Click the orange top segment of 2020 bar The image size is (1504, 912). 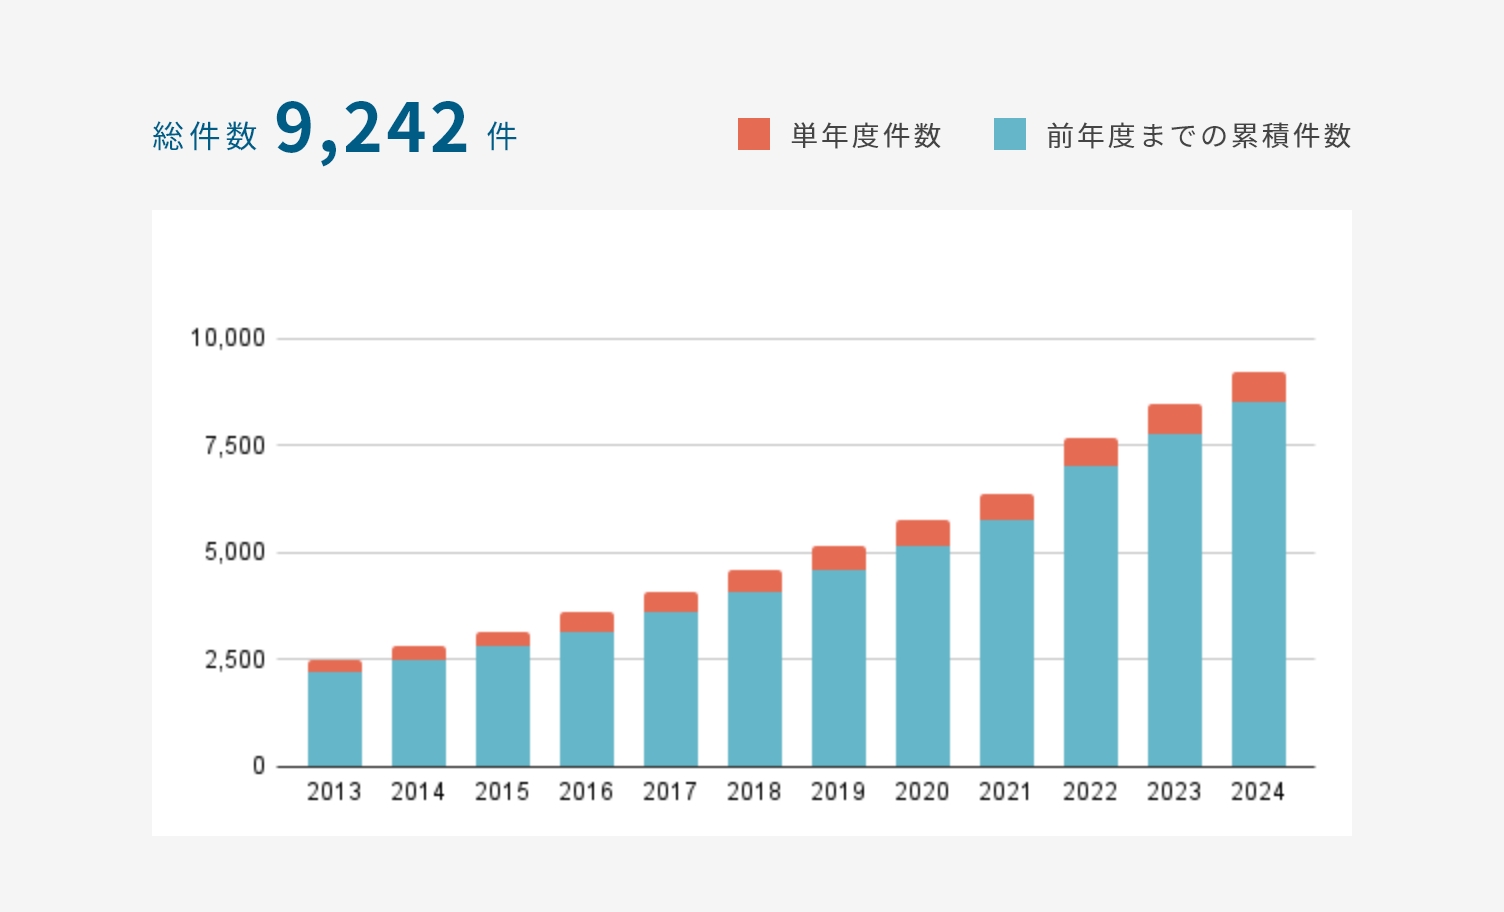click(x=923, y=533)
